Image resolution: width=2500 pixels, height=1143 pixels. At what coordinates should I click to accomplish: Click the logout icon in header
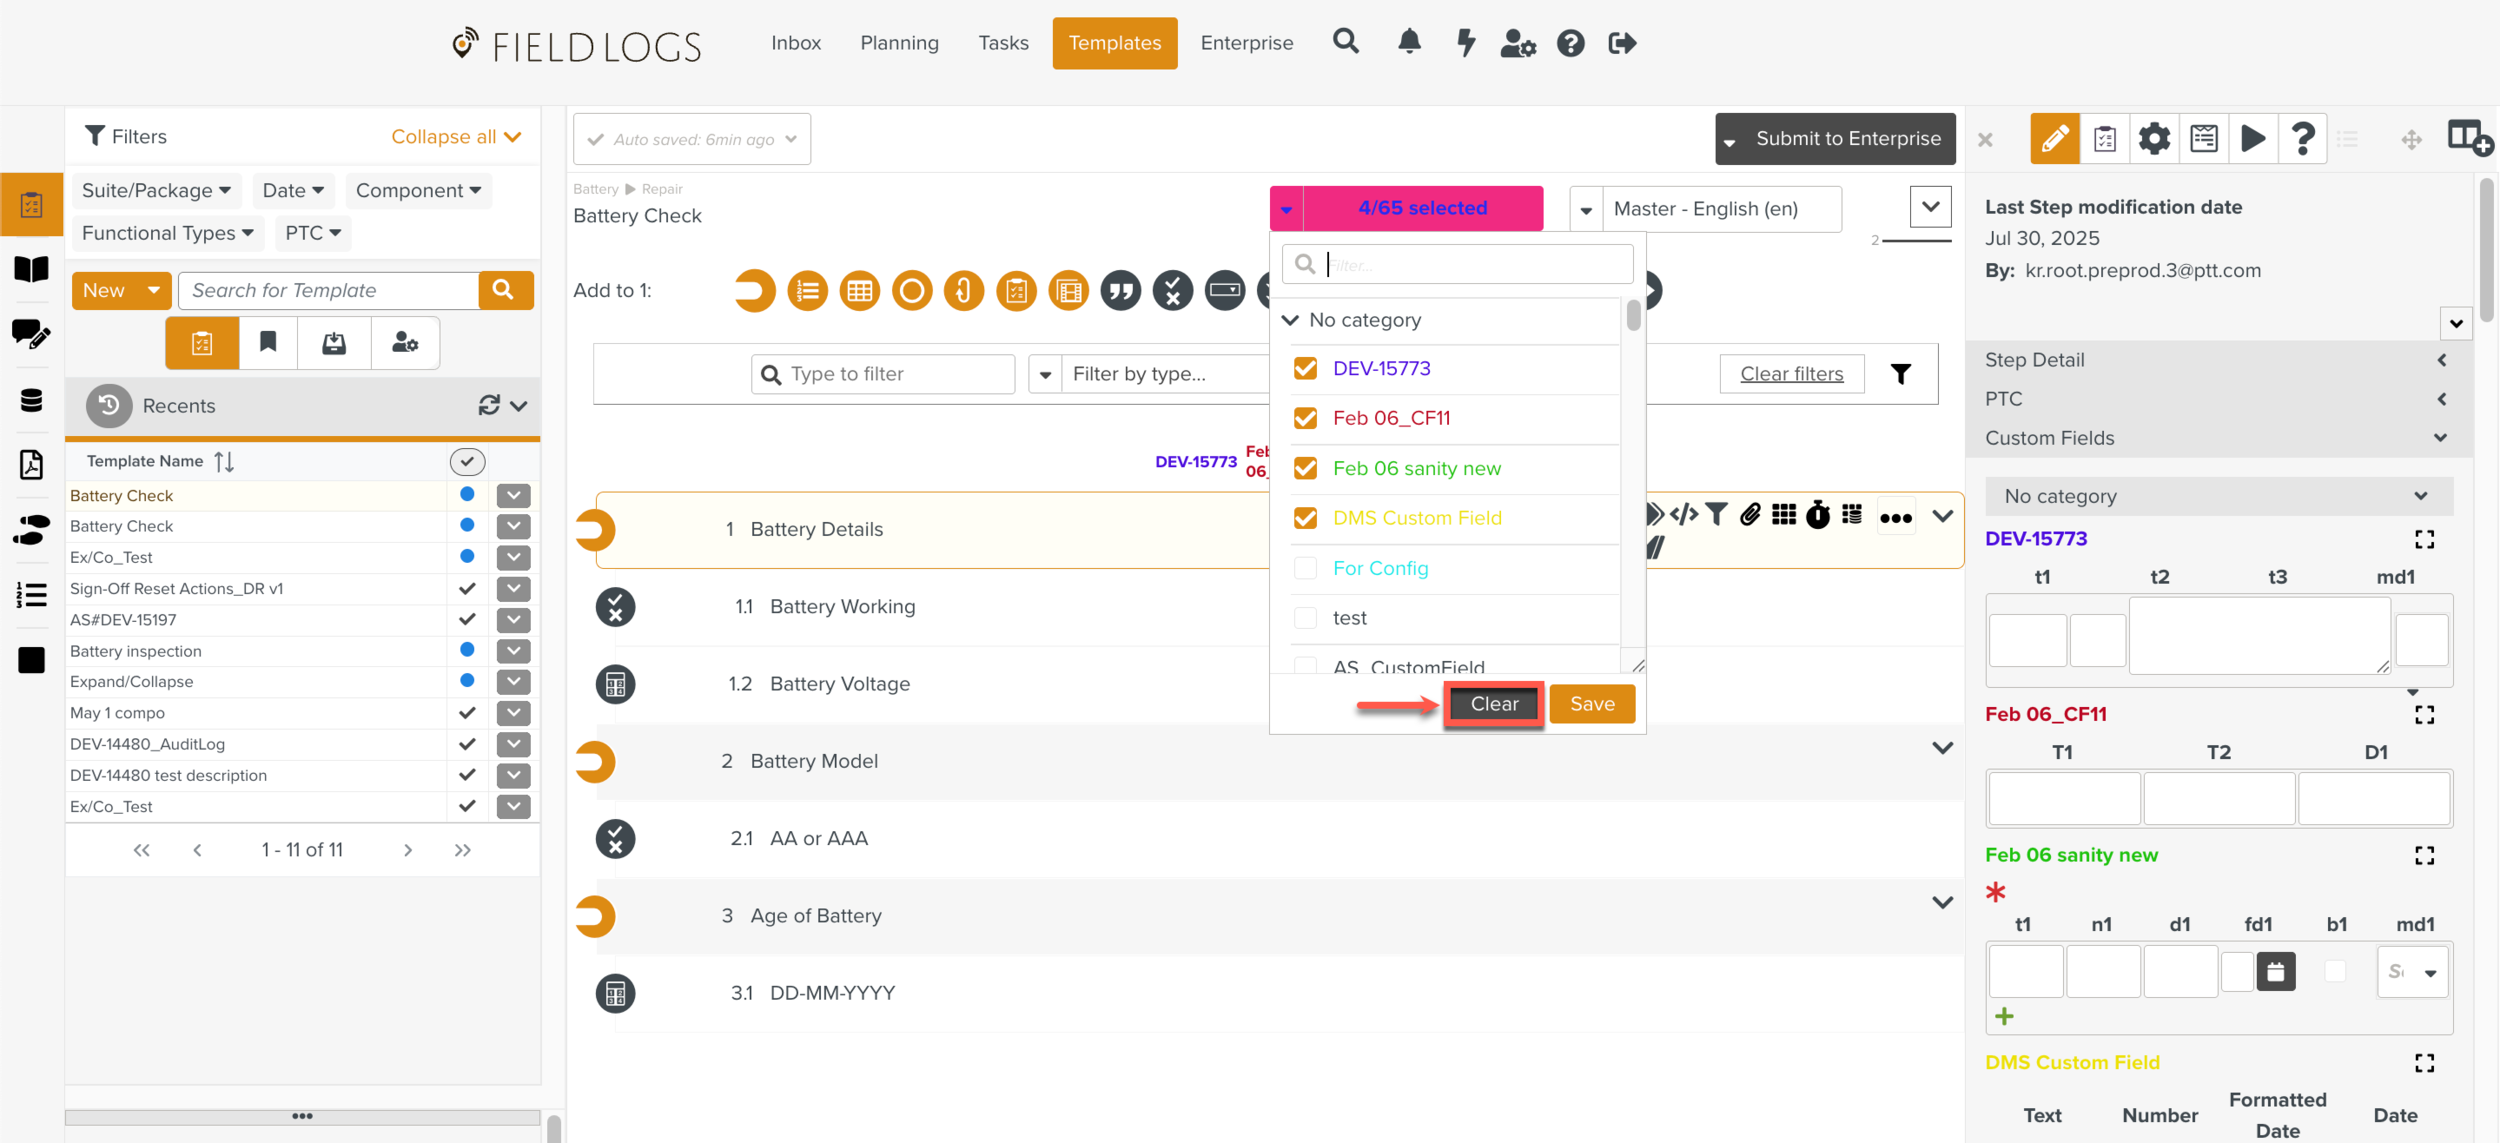tap(1622, 43)
